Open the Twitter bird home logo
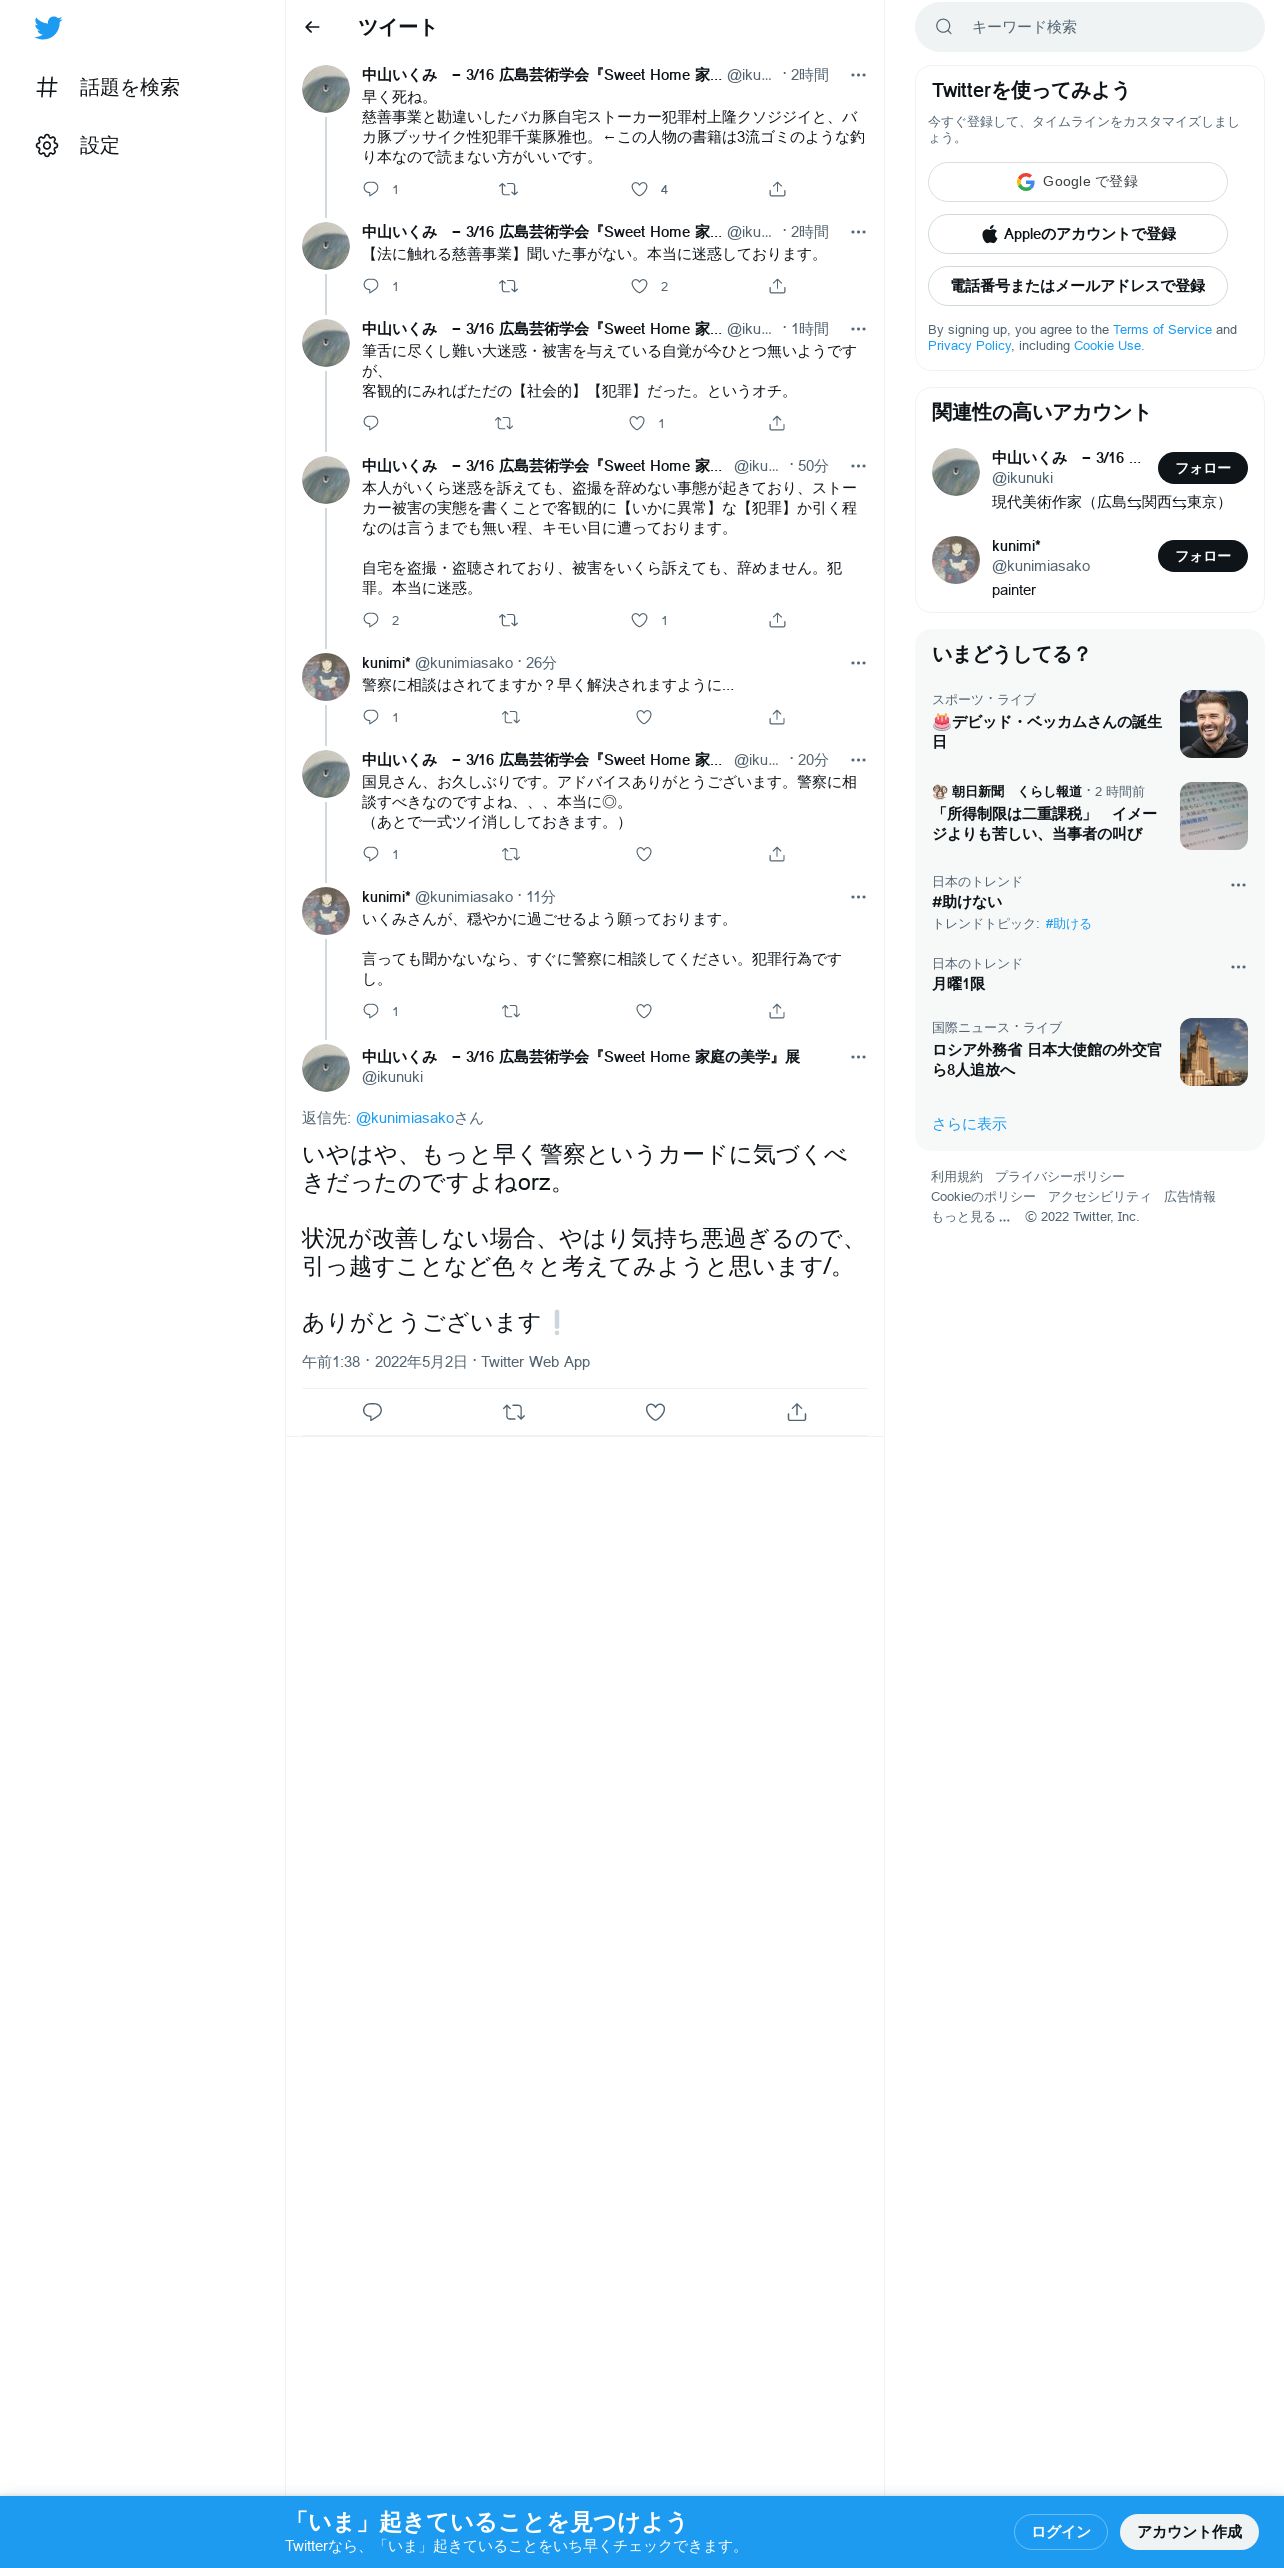 [x=48, y=27]
